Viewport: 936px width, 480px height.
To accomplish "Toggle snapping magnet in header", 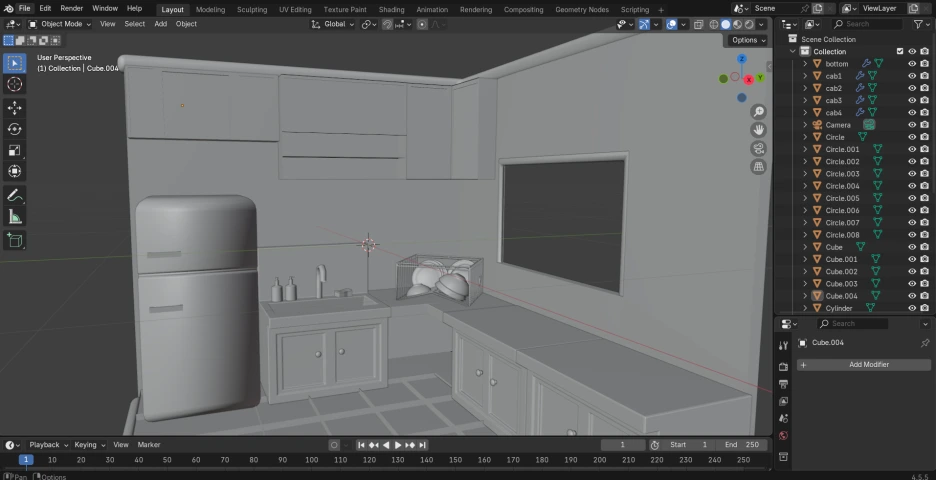I will click(387, 24).
